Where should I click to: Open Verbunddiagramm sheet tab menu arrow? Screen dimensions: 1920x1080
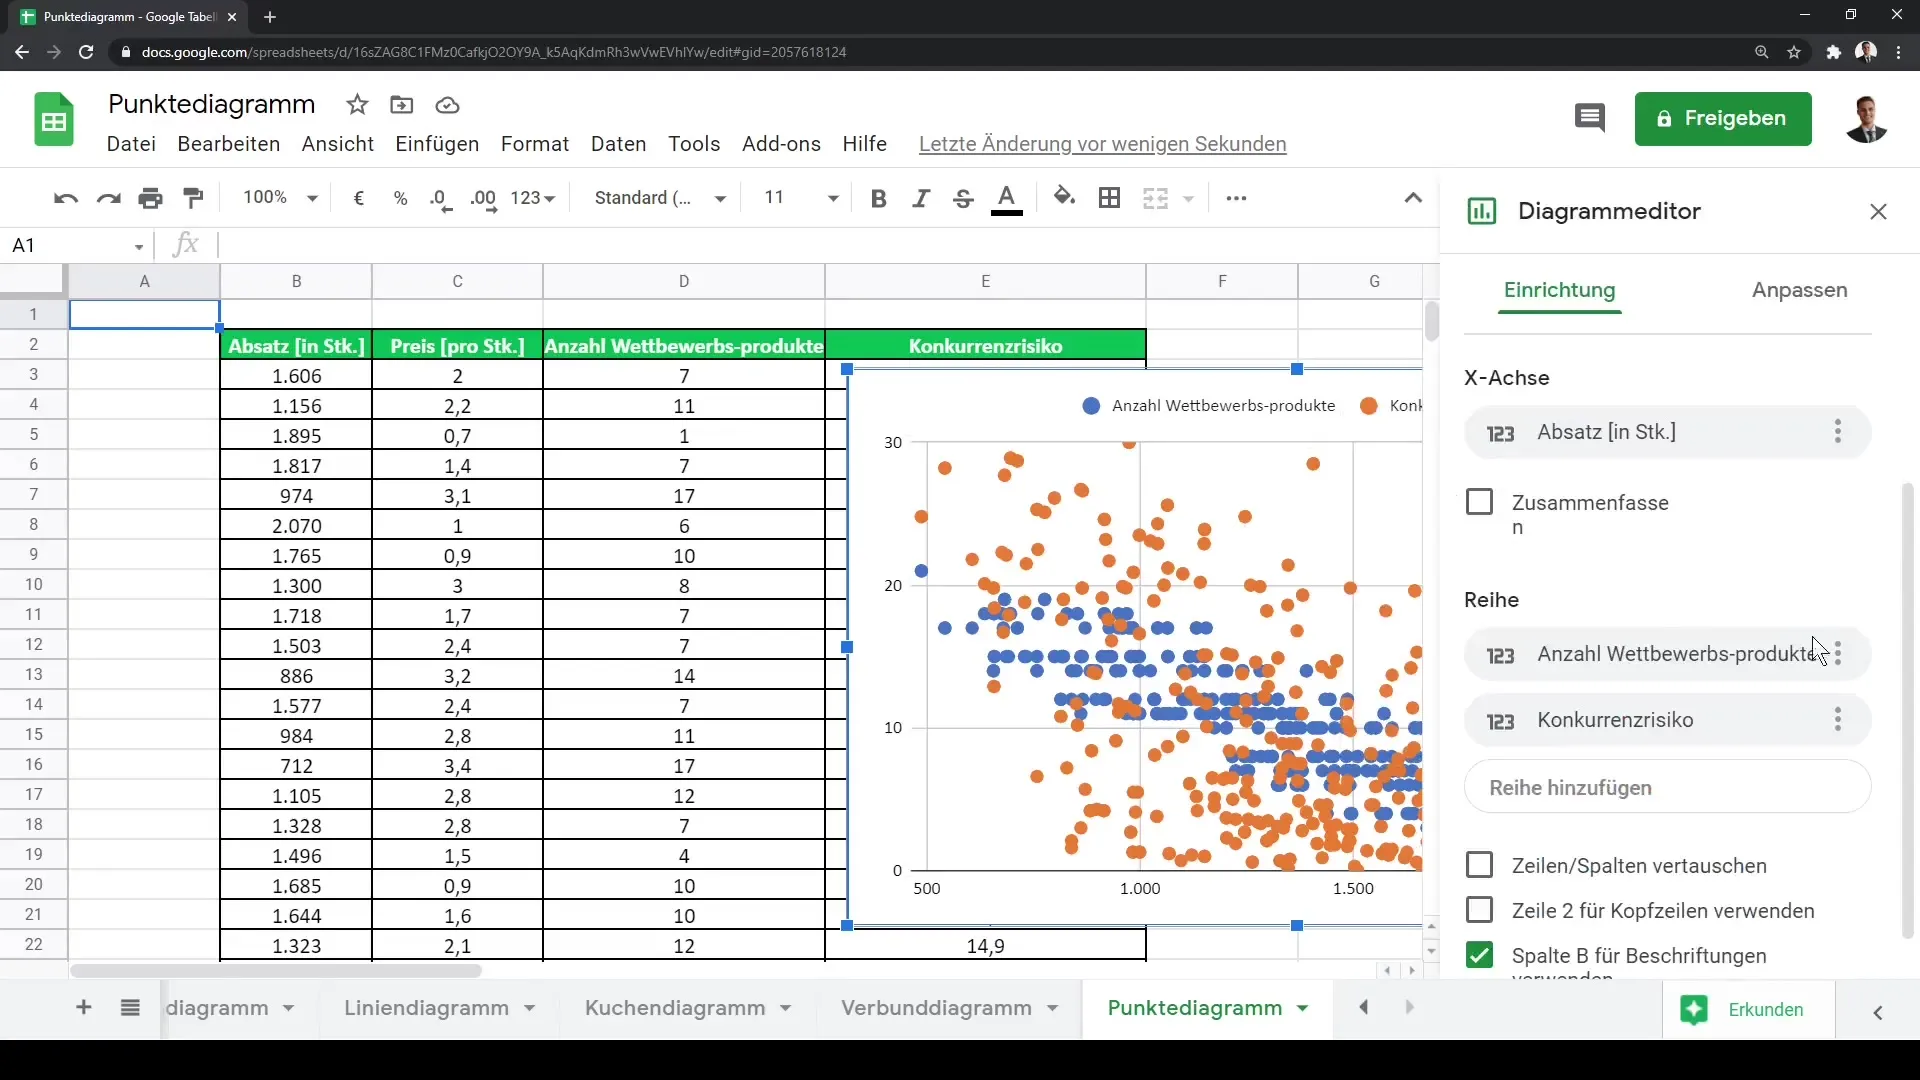tap(1053, 1008)
